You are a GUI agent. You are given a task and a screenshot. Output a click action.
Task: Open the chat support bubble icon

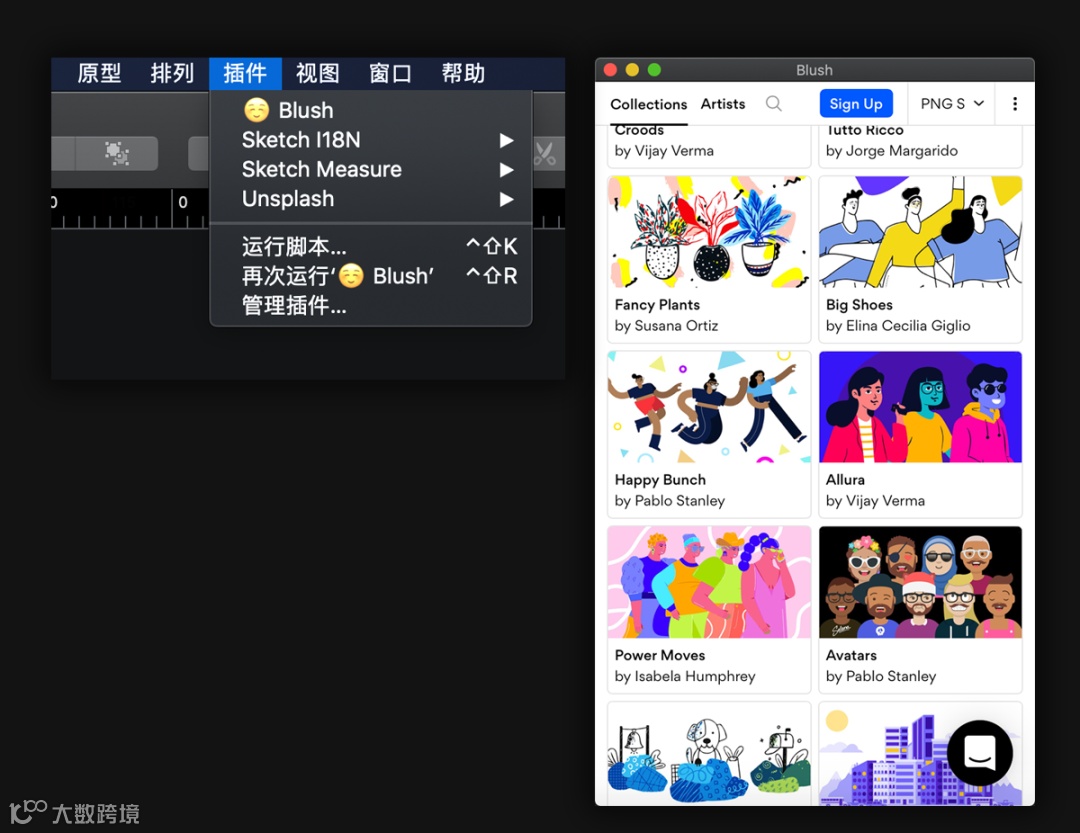pos(979,752)
